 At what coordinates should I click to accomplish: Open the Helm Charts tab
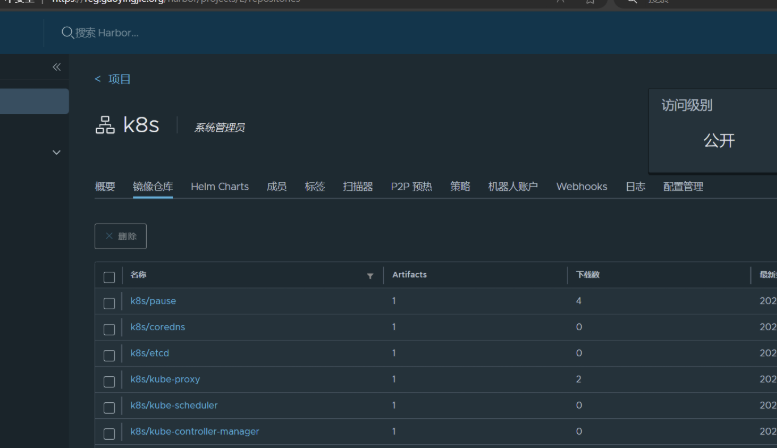[220, 186]
